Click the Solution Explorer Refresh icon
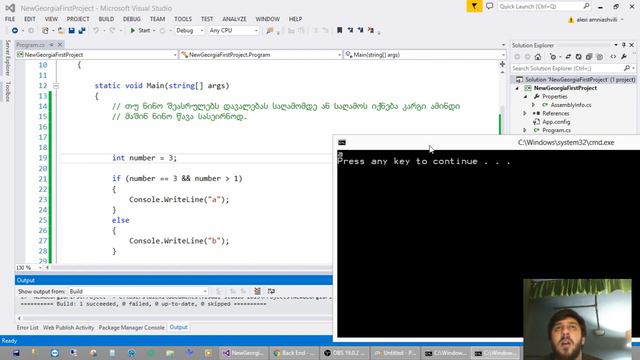 578,57
